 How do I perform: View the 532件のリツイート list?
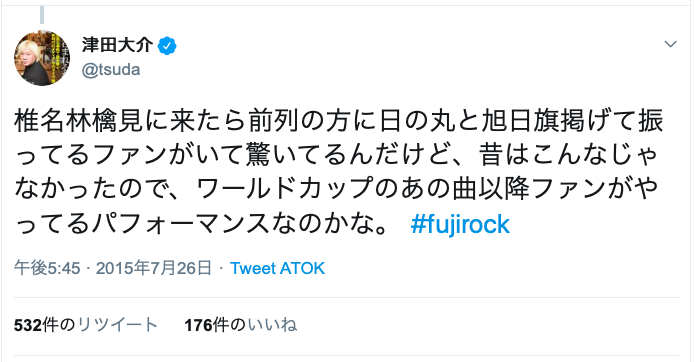86,325
